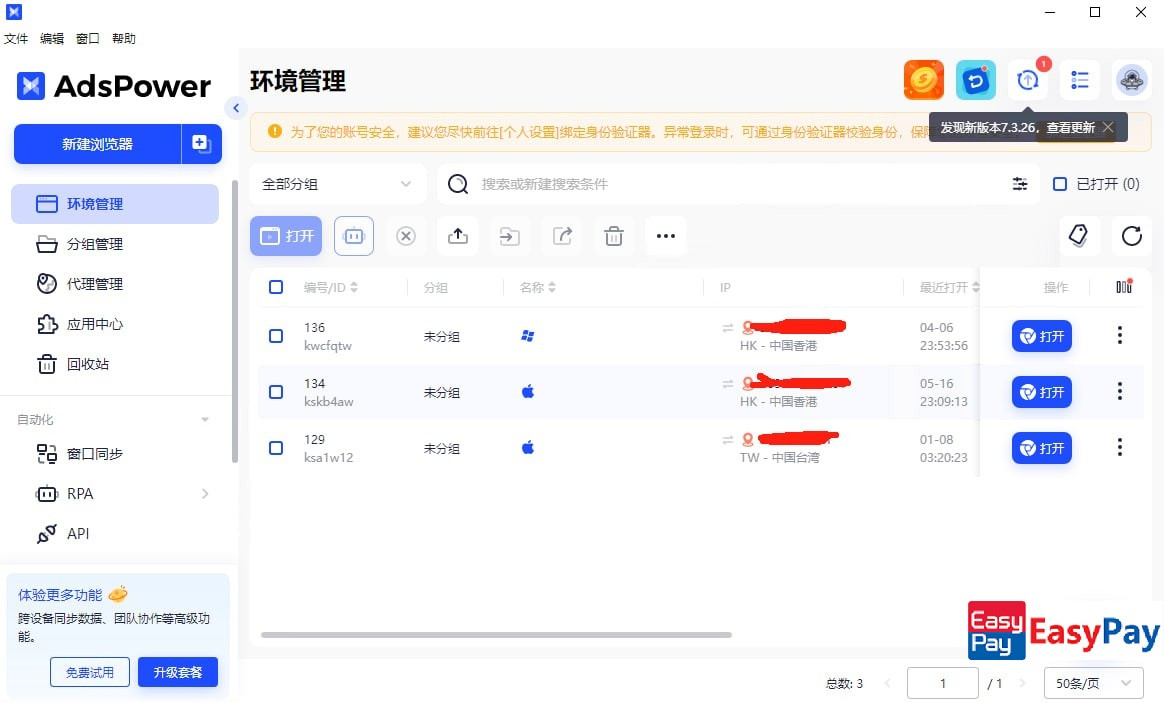This screenshot has width=1164, height=703.
Task: Open the tag label icon
Action: pyautogui.click(x=1079, y=236)
